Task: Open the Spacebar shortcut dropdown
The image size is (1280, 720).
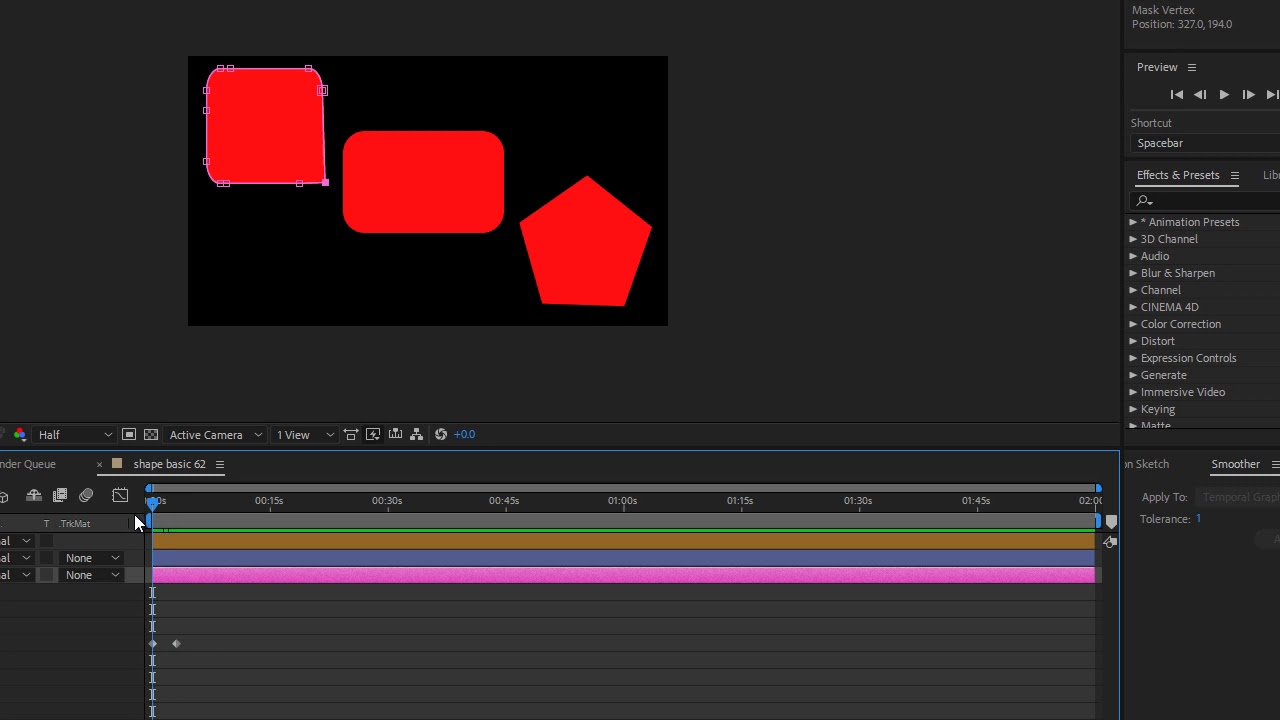Action: click(x=1205, y=143)
